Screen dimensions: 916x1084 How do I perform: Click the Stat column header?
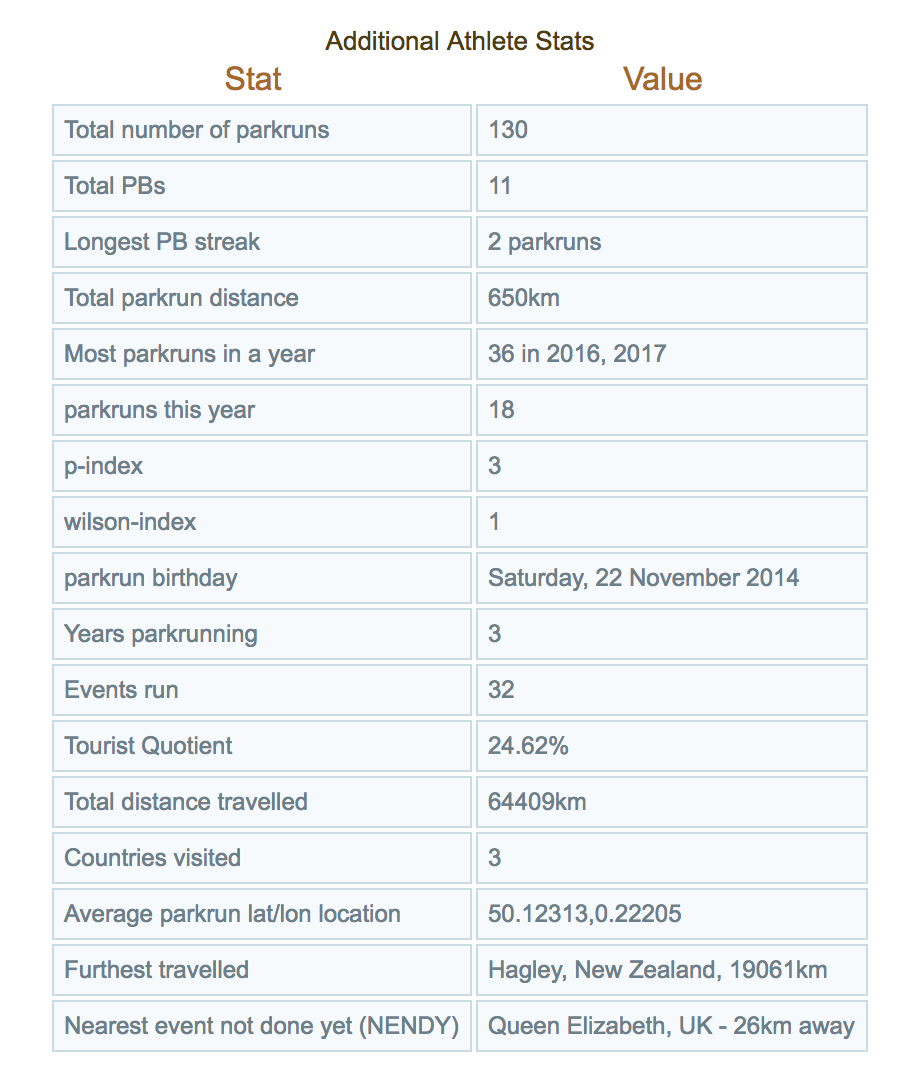coord(253,79)
